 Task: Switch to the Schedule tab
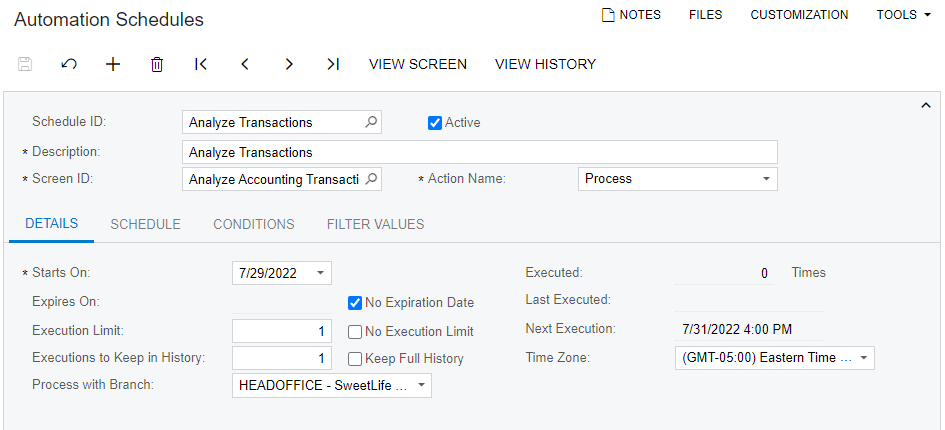coord(145,224)
